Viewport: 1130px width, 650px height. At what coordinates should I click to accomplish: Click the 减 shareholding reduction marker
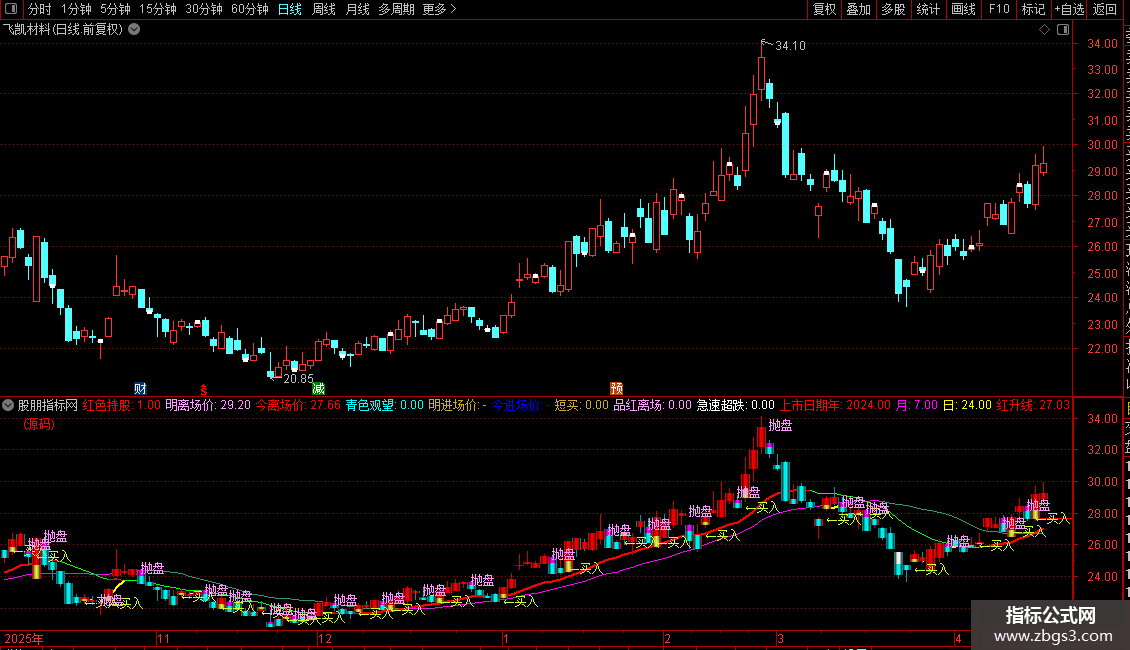tap(319, 389)
